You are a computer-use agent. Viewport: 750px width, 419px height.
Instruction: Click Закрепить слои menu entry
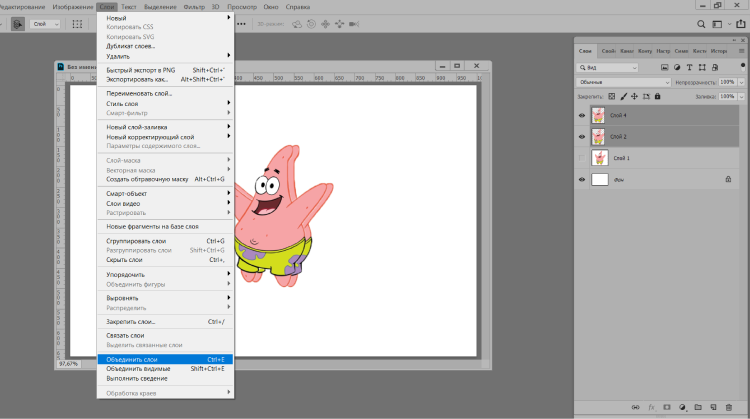coord(165,321)
